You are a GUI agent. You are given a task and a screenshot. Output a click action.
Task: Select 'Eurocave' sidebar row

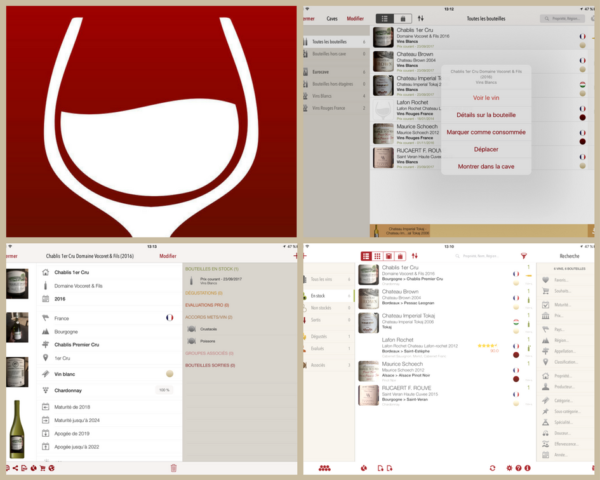[x=336, y=72]
